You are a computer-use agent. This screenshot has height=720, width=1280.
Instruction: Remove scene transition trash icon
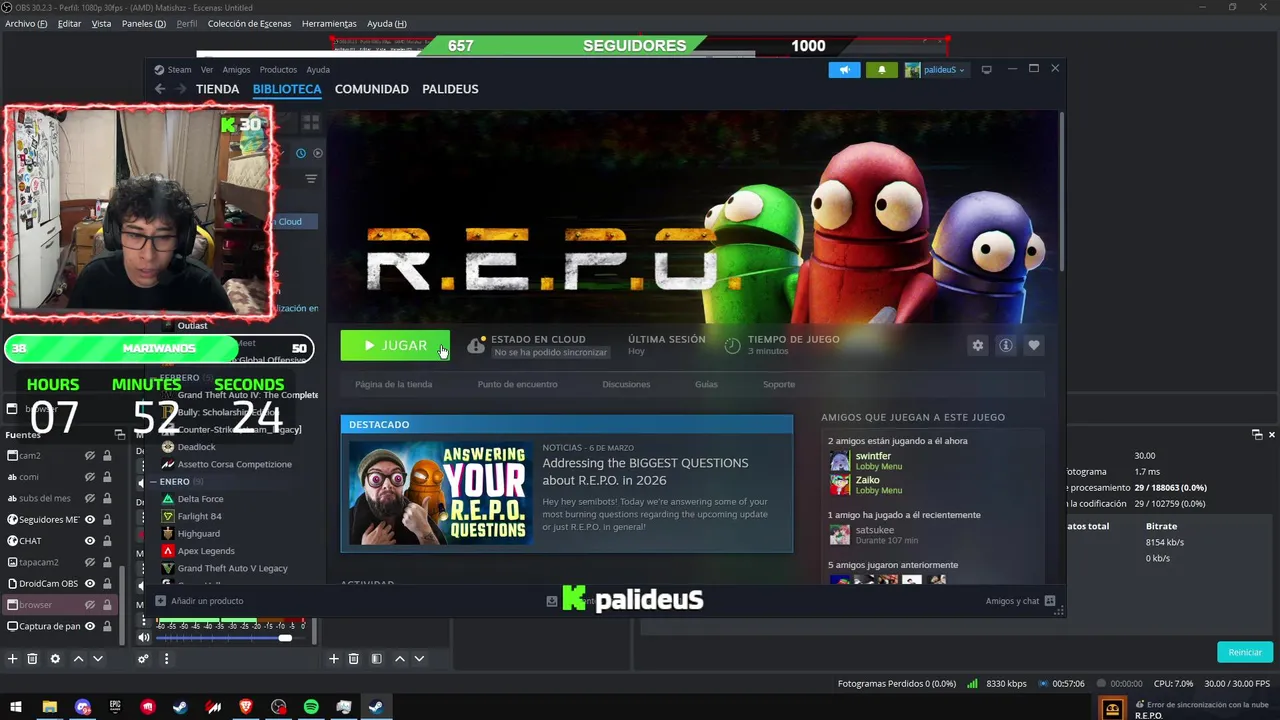click(x=353, y=659)
